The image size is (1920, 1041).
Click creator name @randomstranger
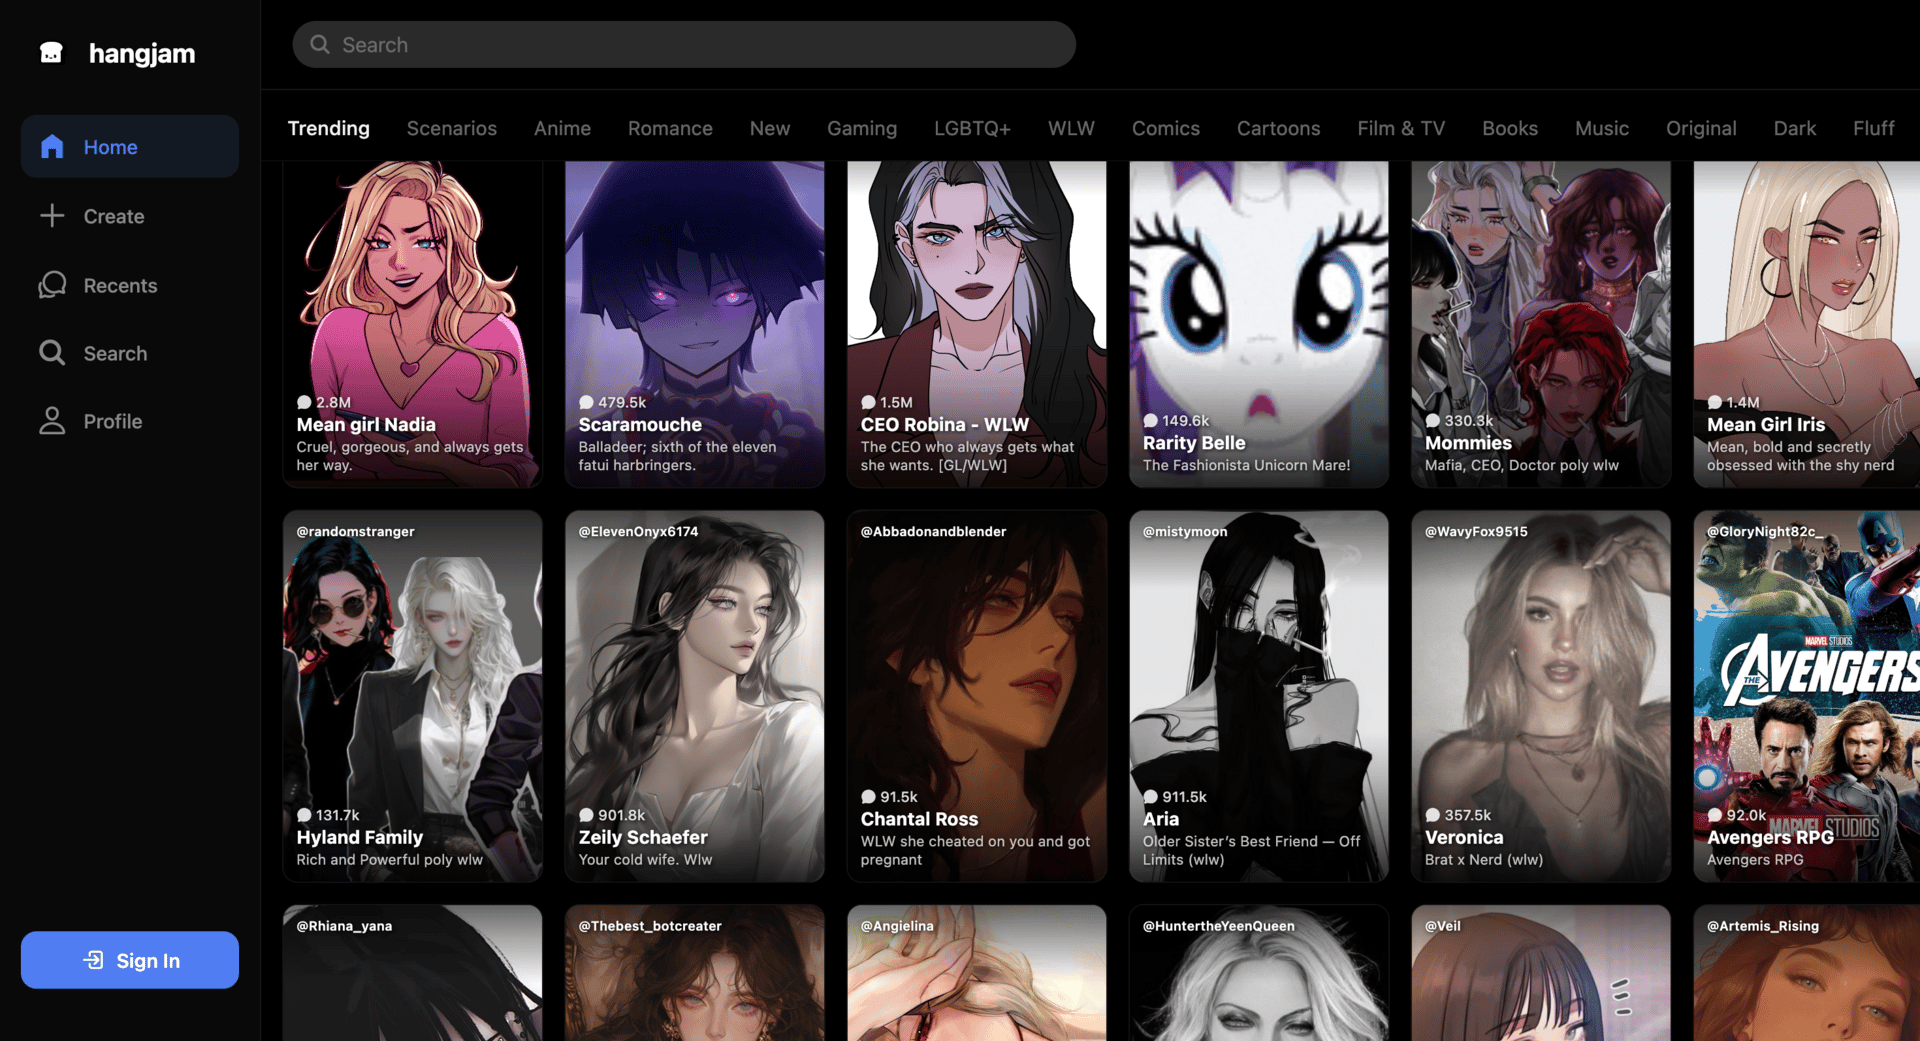355,531
